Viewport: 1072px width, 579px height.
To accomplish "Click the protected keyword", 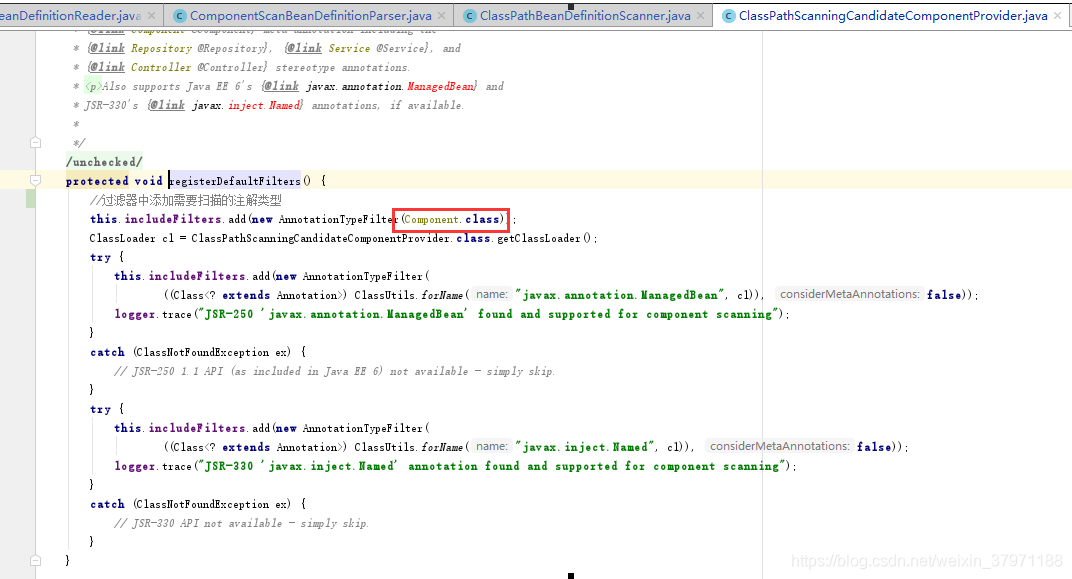I will [97, 181].
